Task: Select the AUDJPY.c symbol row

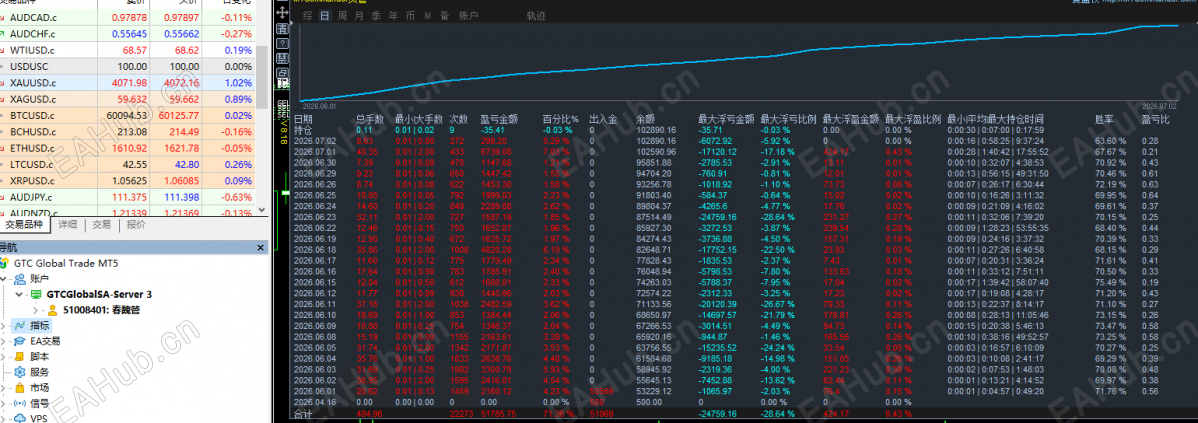Action: point(128,197)
